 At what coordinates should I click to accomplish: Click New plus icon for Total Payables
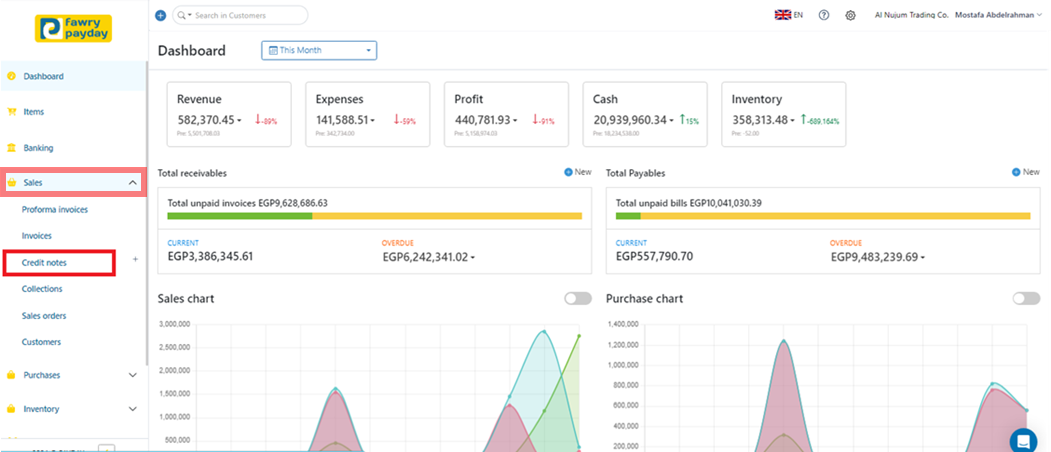[x=1016, y=172]
